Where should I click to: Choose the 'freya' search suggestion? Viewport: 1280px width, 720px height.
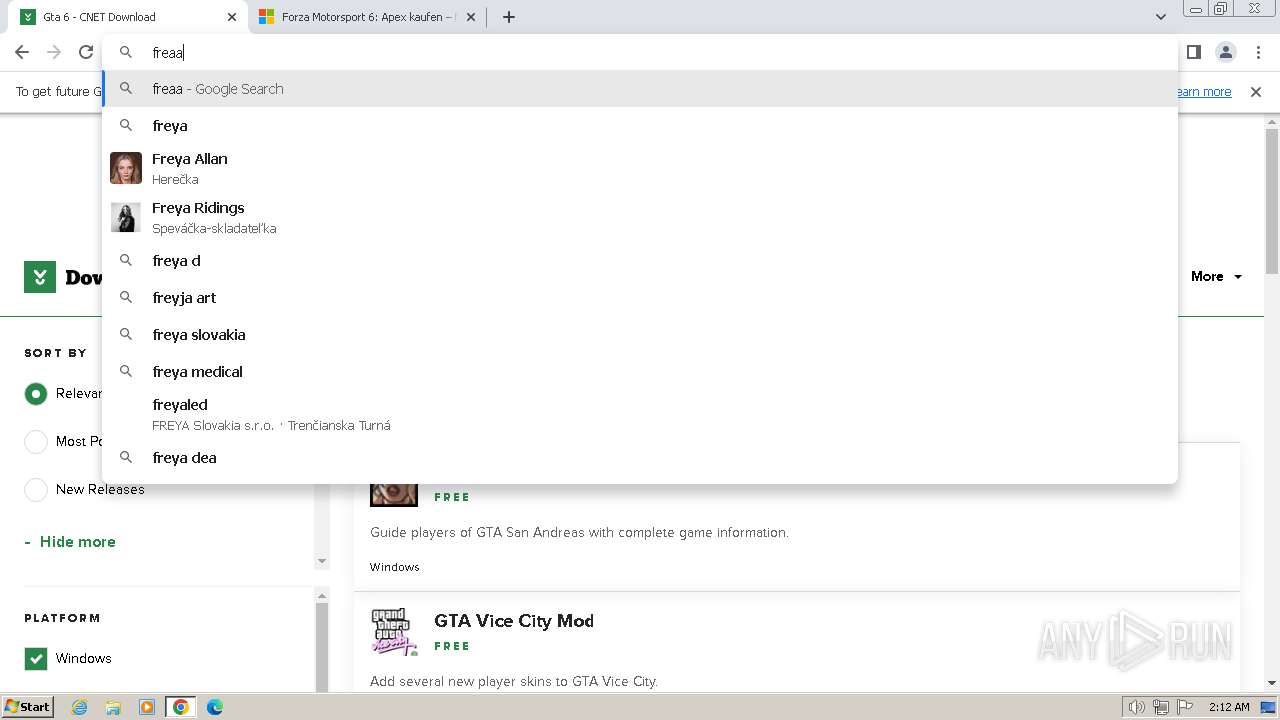point(640,125)
